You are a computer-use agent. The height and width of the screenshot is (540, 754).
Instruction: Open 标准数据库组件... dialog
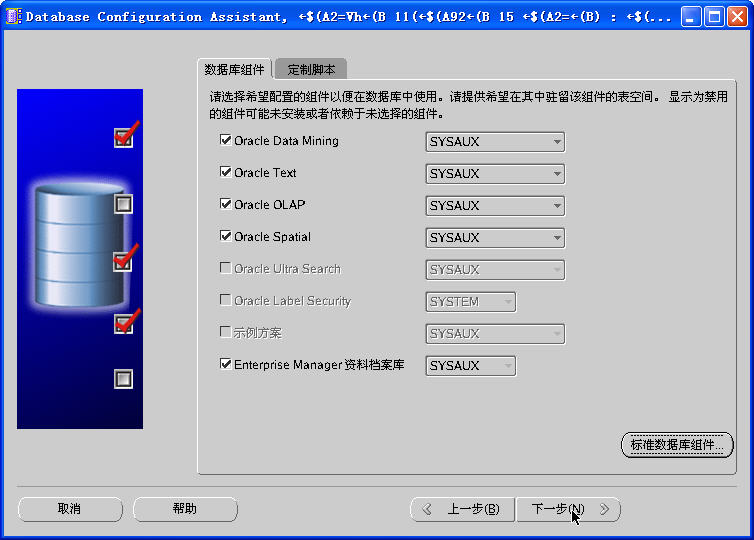(x=677, y=445)
